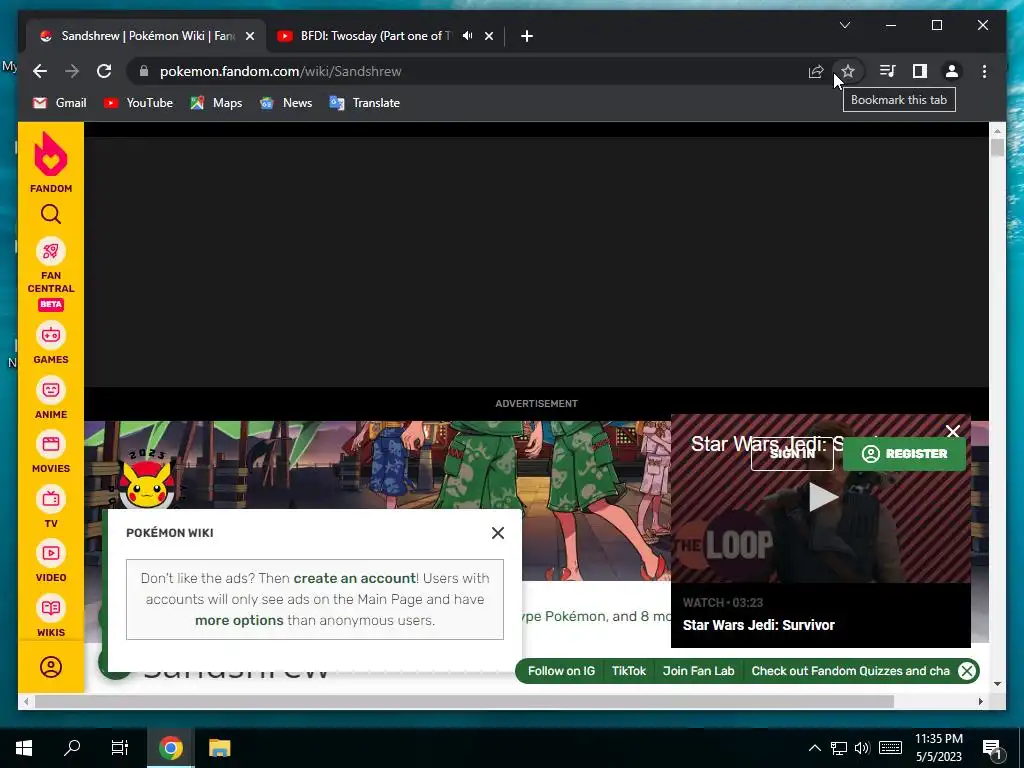Close the Pokémon Wiki notice popup
The image size is (1024, 768).
[x=498, y=533]
